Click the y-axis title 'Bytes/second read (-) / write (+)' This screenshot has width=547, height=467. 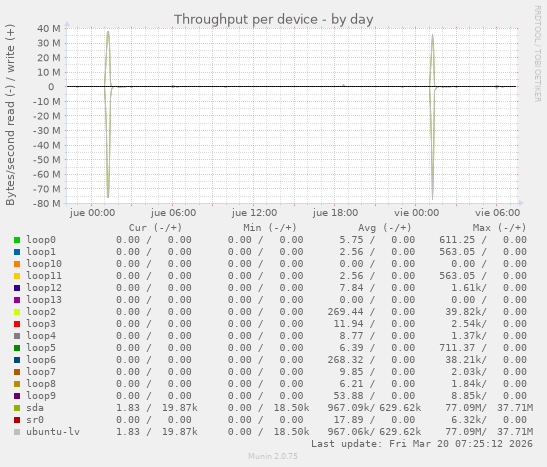coord(10,115)
